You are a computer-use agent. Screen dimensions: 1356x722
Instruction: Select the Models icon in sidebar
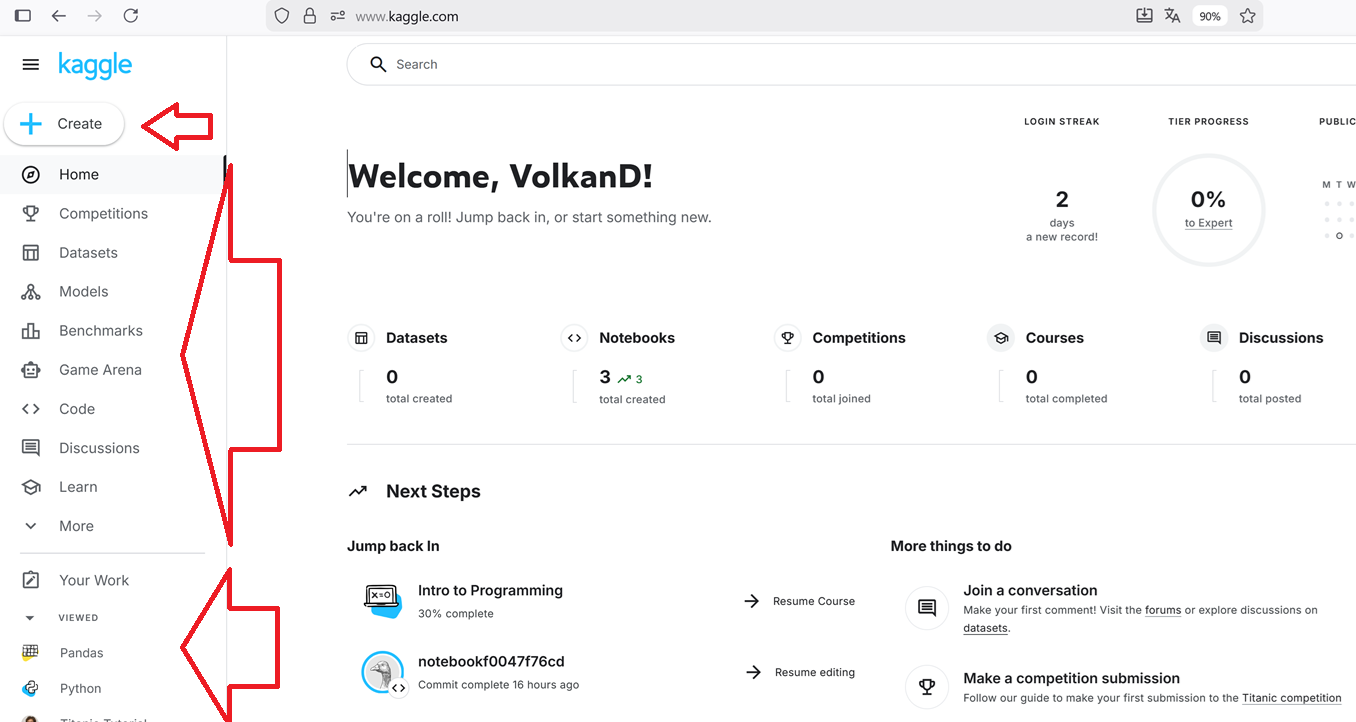tap(31, 292)
